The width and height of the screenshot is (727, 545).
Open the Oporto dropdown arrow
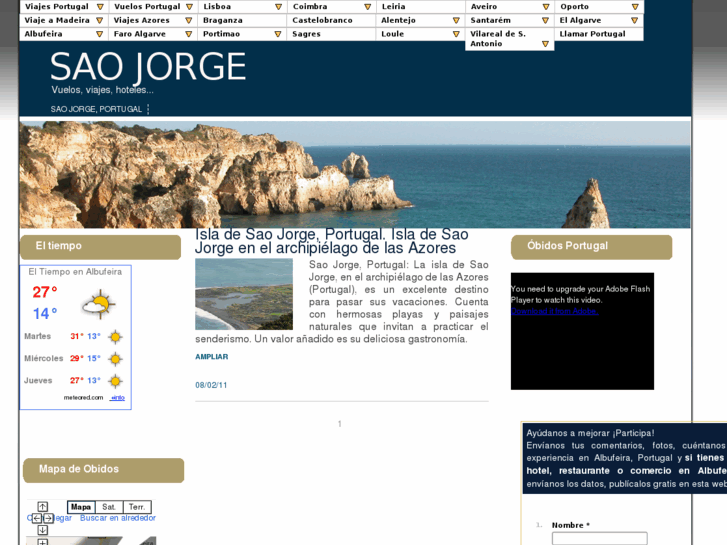coord(635,7)
